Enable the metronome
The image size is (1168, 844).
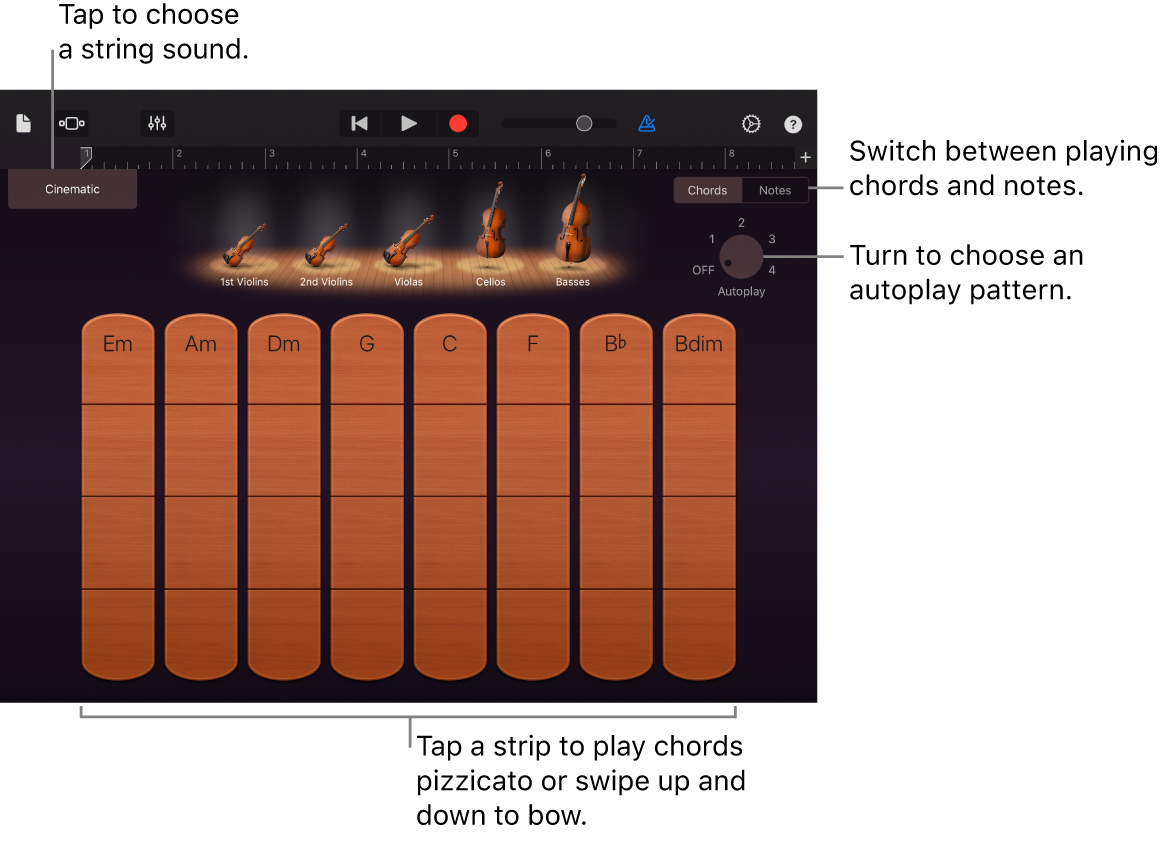click(x=647, y=123)
